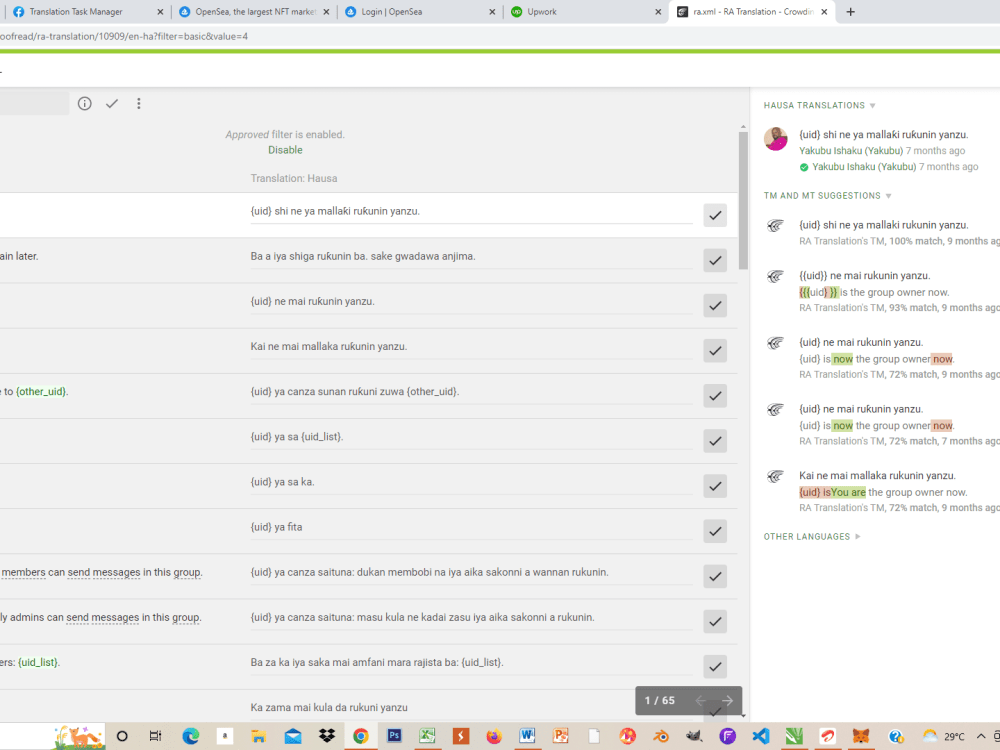Open the three-dot more options menu
This screenshot has width=1000, height=750.
click(x=138, y=103)
